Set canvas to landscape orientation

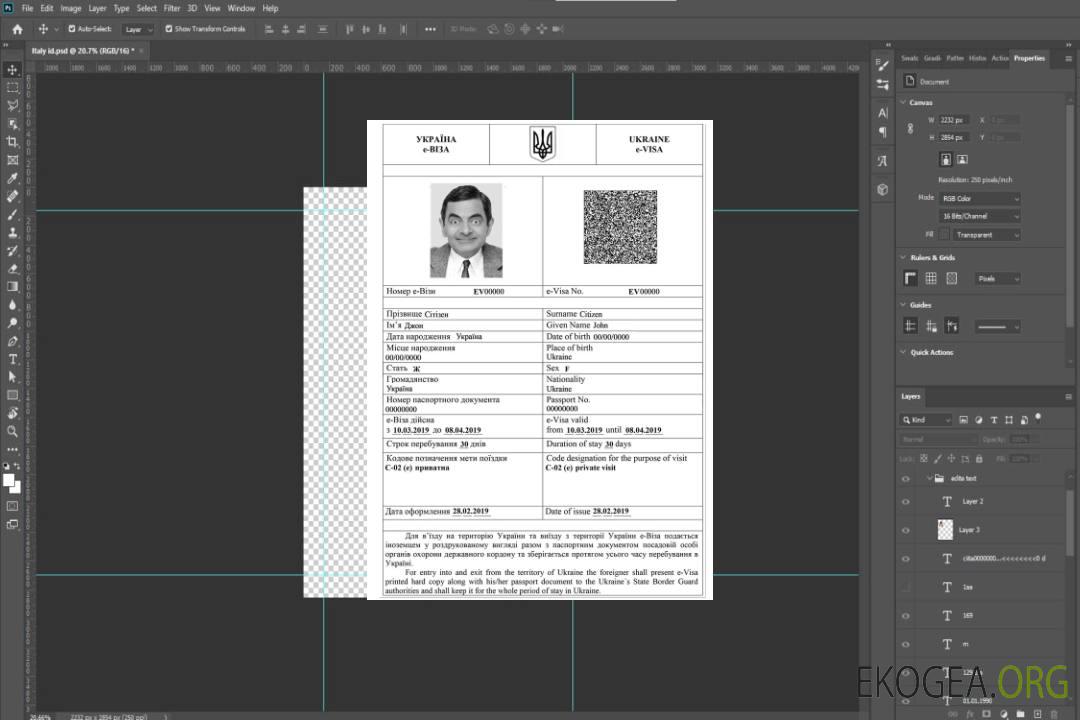pyautogui.click(x=962, y=160)
